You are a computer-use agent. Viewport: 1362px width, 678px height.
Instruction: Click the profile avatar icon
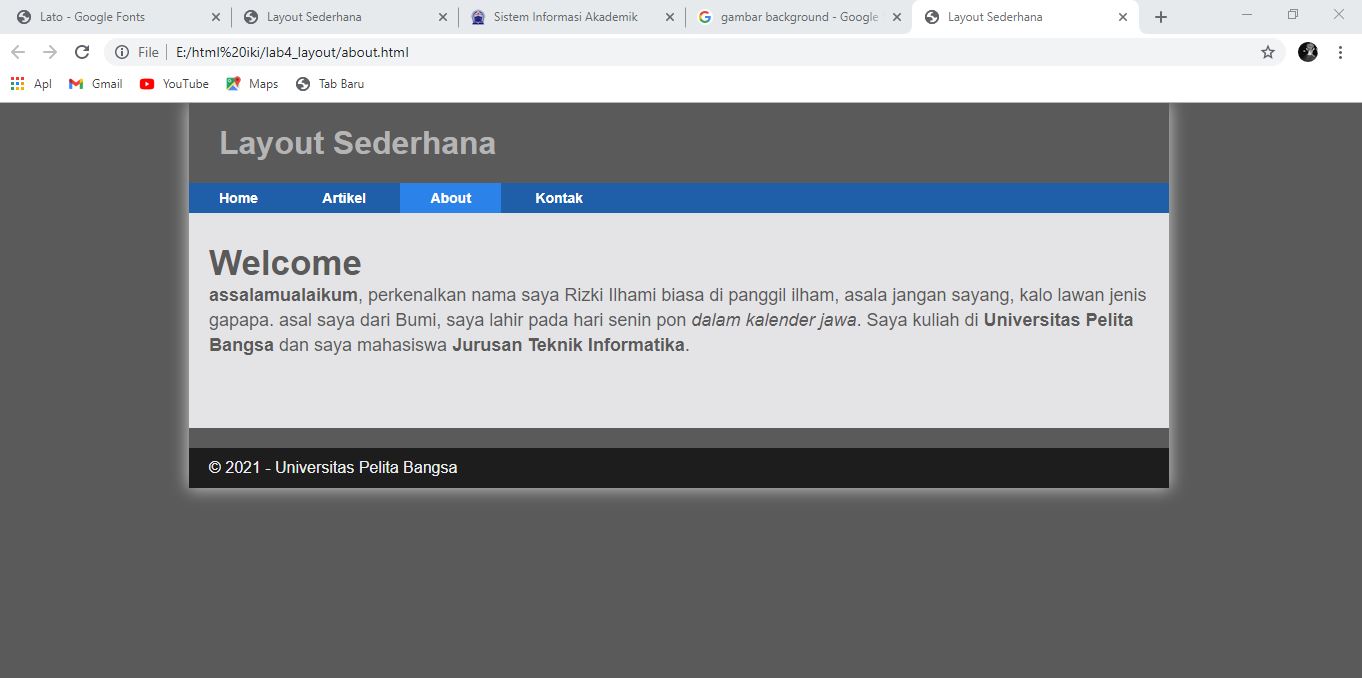(x=1308, y=51)
